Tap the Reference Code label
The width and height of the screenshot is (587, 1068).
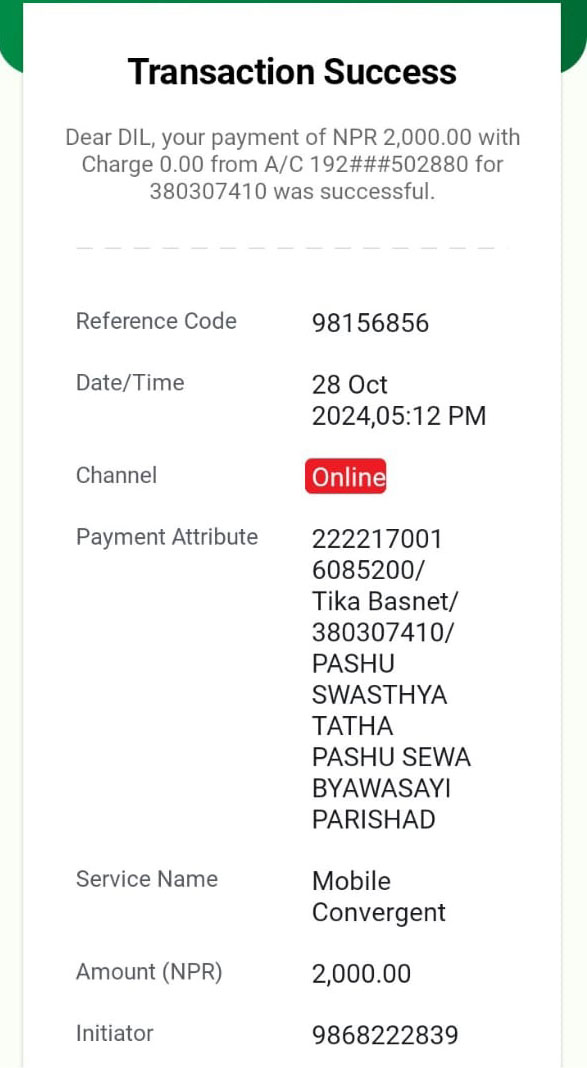156,321
